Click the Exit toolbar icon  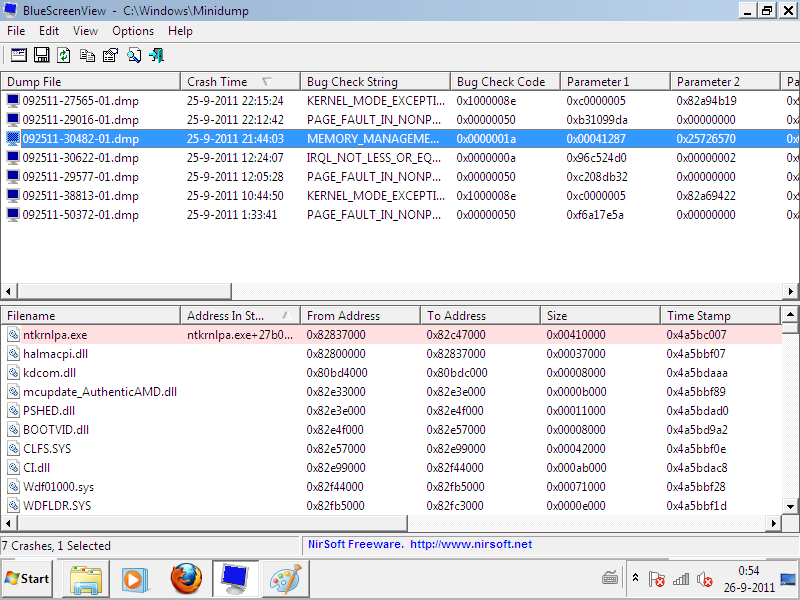[x=157, y=55]
